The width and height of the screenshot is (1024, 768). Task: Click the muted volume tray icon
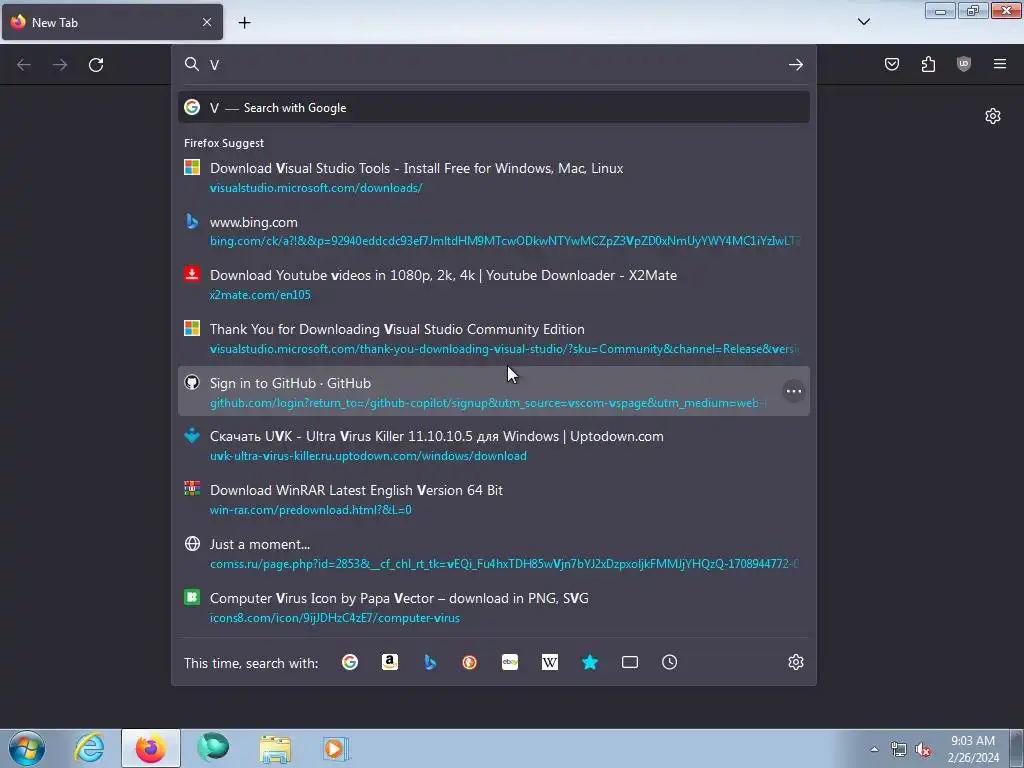(923, 749)
